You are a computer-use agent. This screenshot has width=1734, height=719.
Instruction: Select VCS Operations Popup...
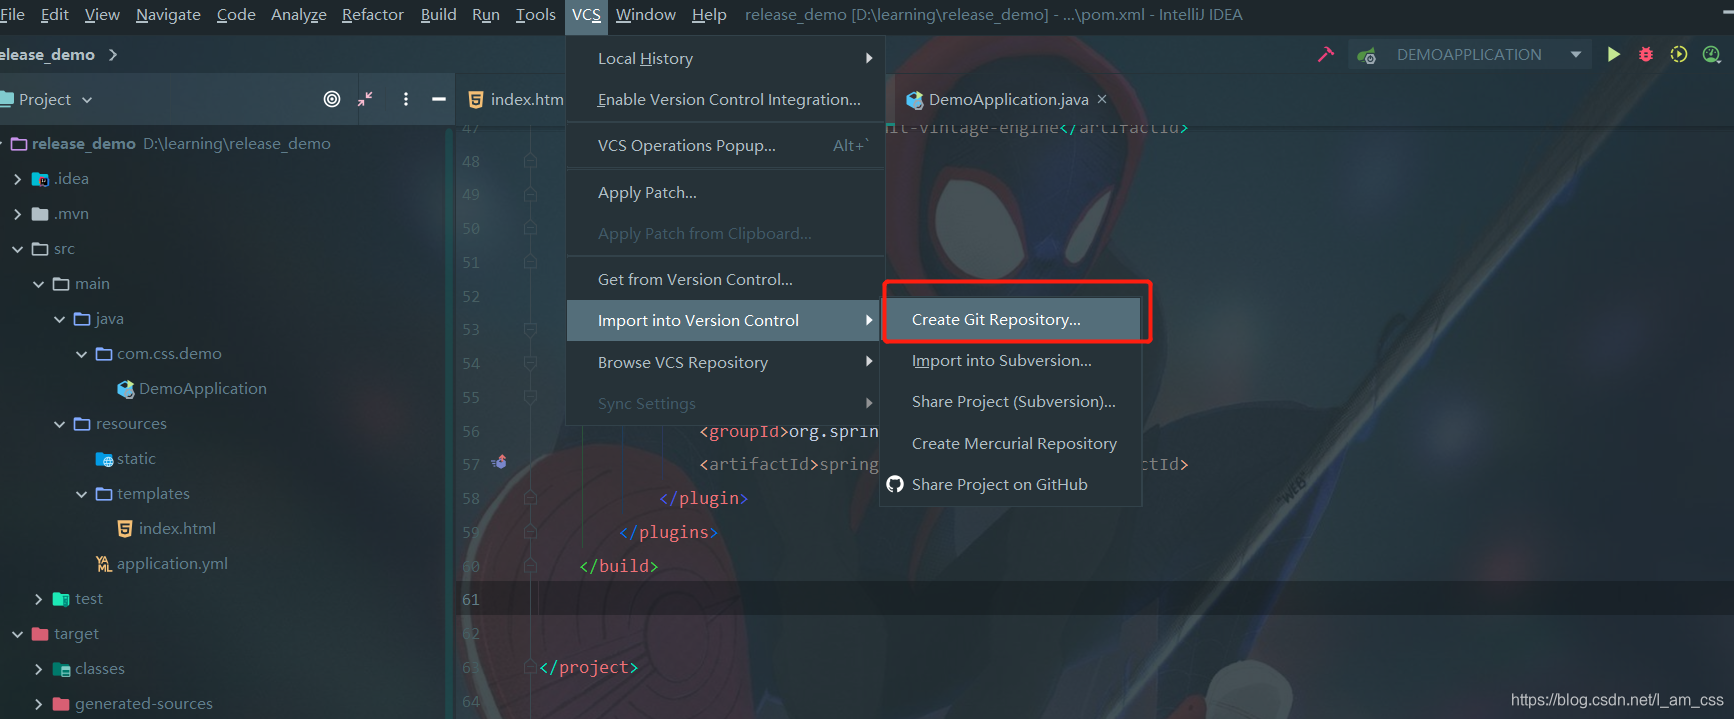click(725, 146)
